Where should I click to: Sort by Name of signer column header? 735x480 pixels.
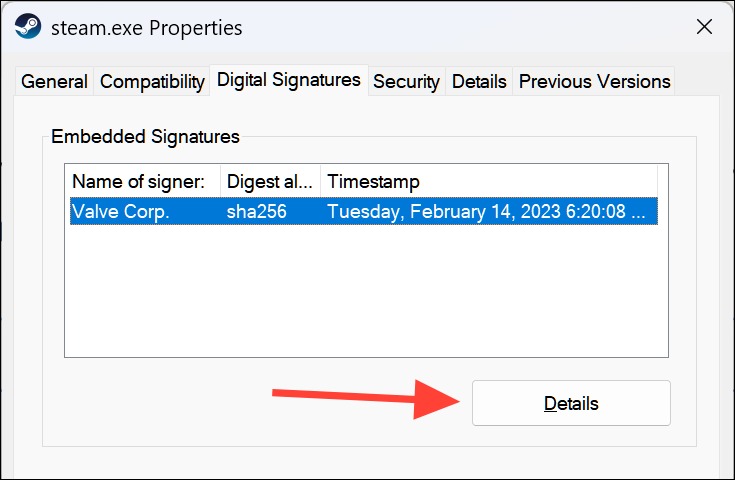(143, 181)
